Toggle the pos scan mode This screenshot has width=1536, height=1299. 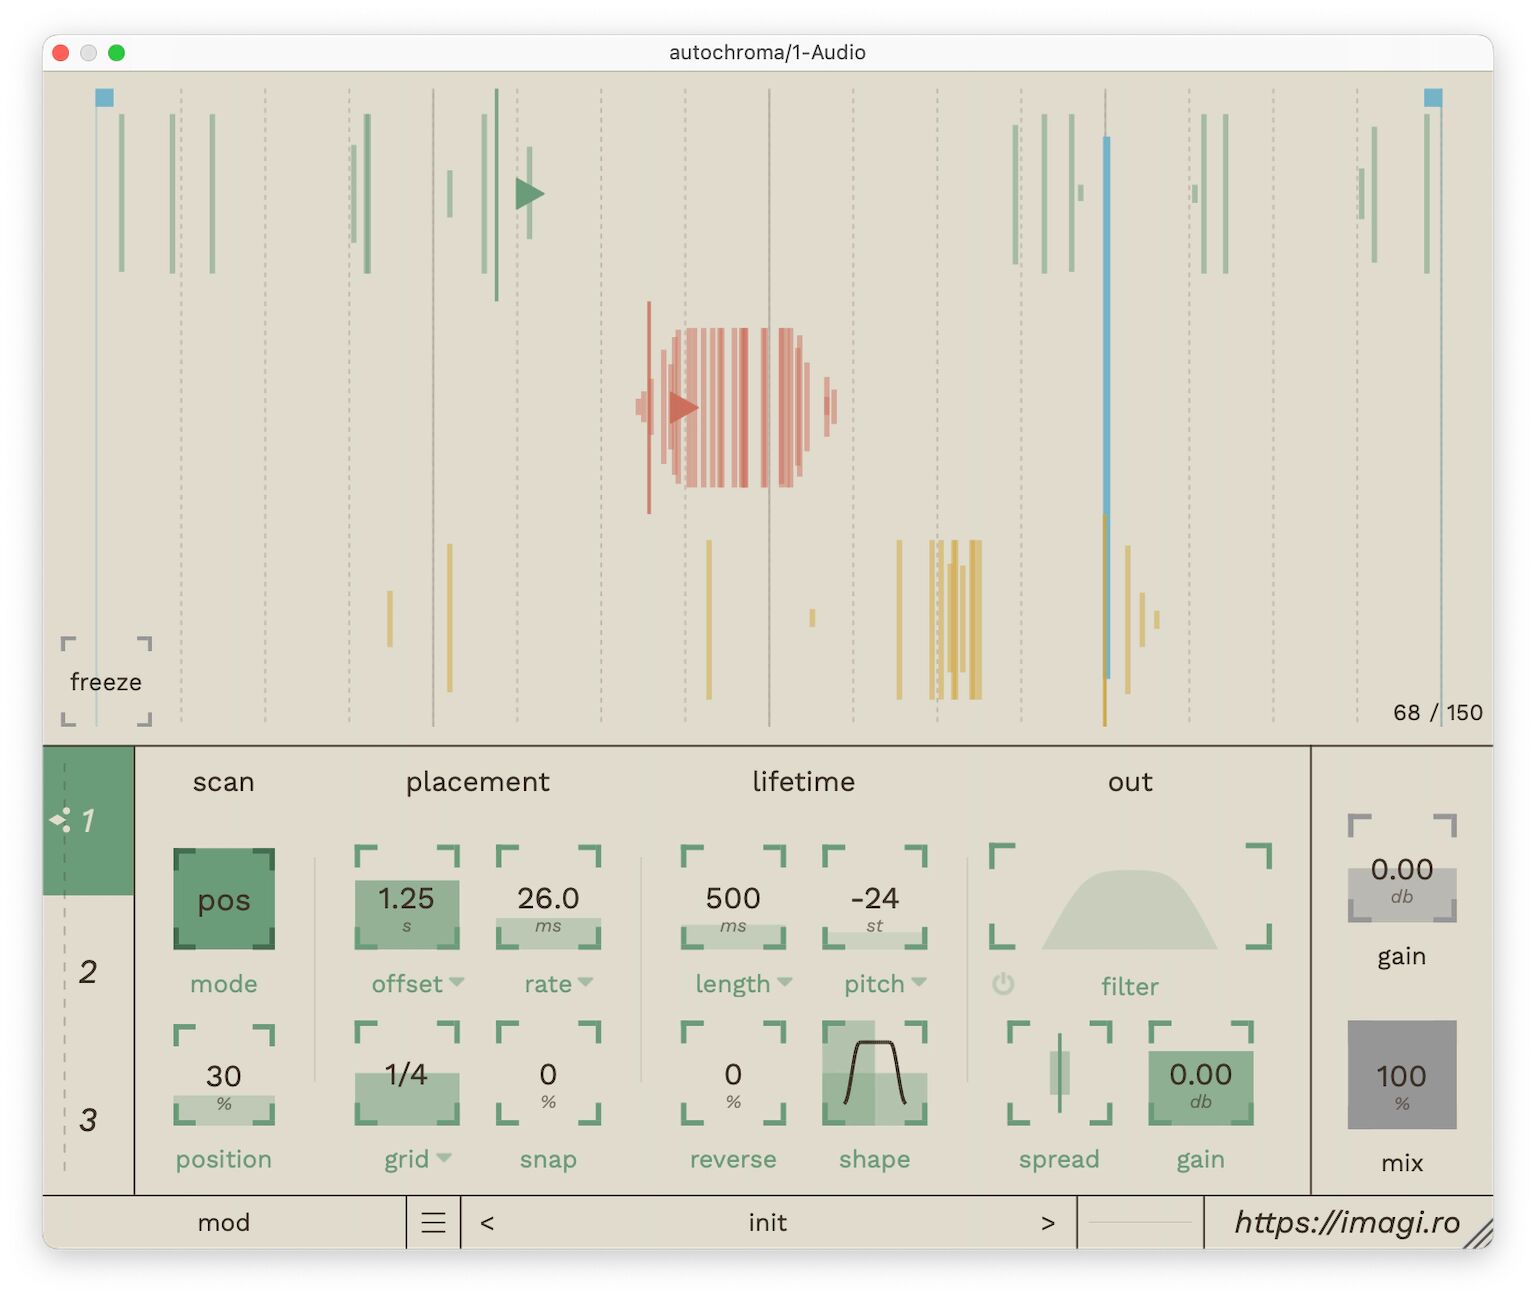coord(223,899)
